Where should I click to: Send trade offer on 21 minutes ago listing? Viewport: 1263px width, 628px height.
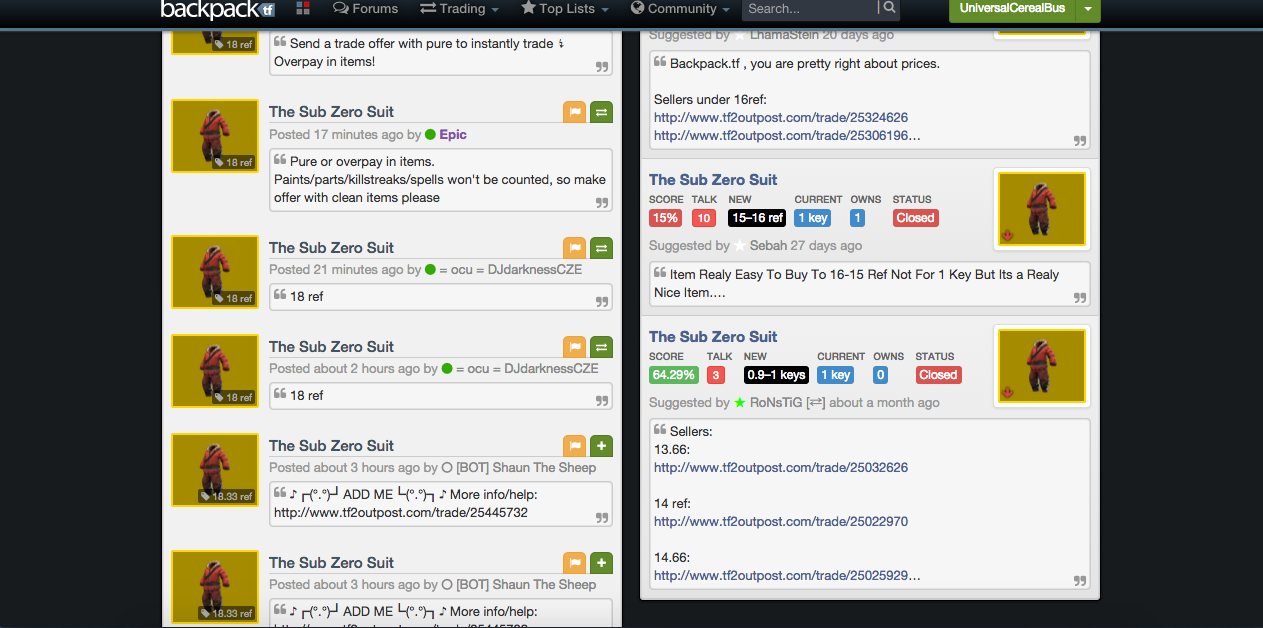[601, 248]
